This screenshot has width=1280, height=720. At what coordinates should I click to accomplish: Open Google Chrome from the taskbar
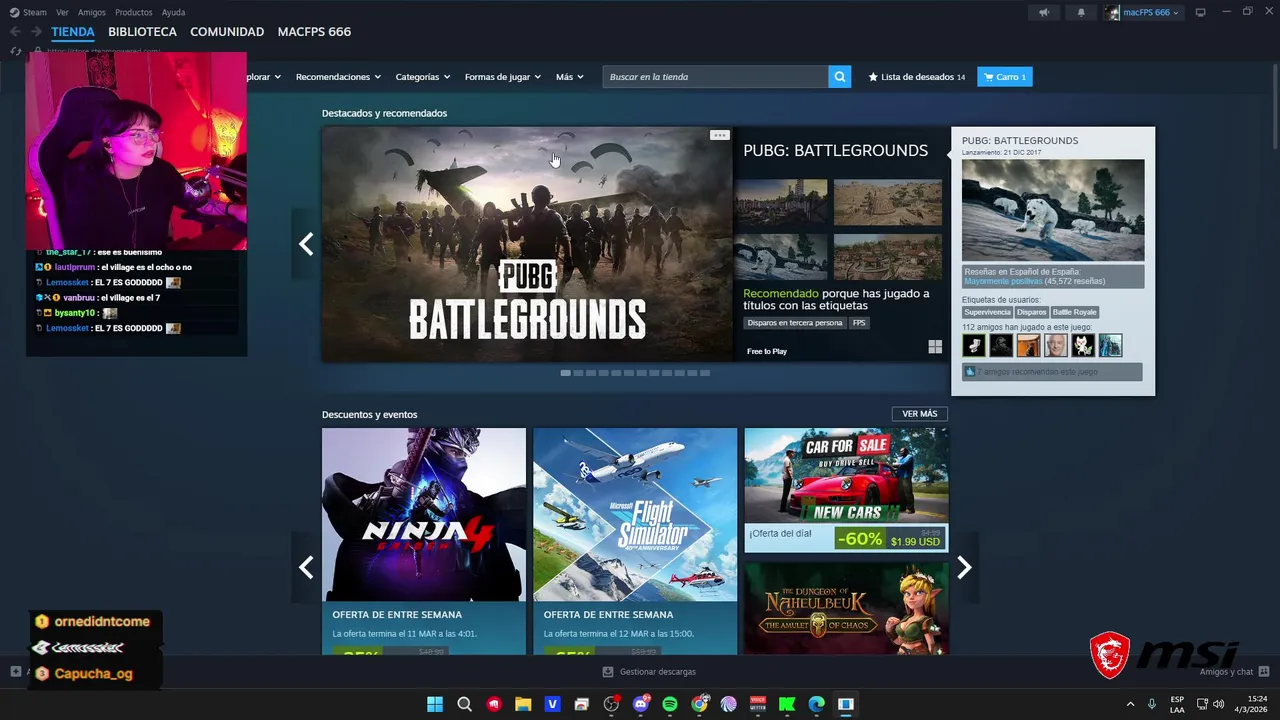(x=700, y=704)
